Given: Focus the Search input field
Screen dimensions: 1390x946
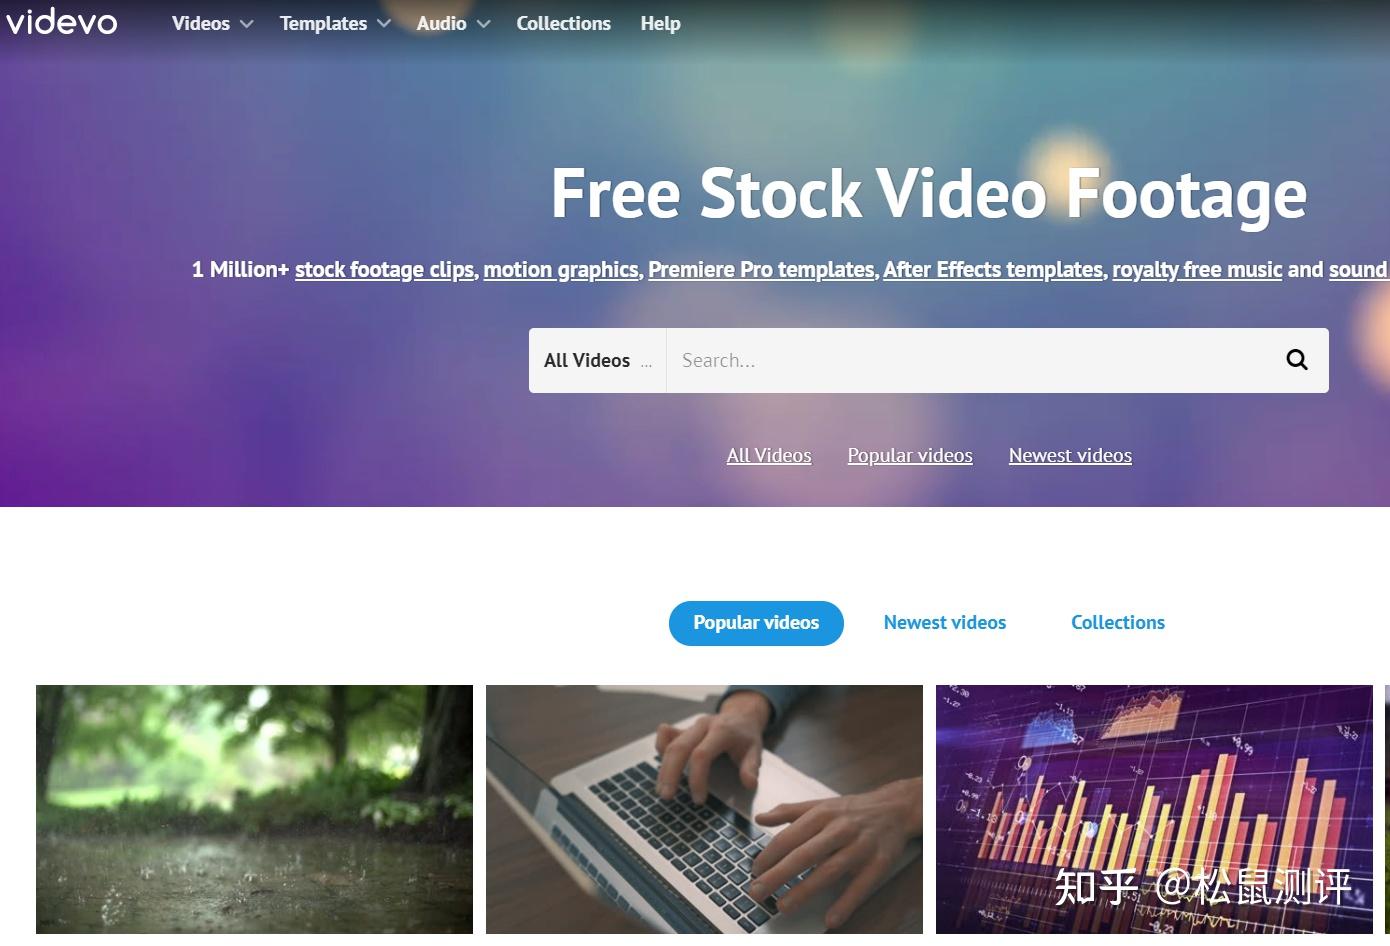Looking at the screenshot, I should [x=966, y=360].
